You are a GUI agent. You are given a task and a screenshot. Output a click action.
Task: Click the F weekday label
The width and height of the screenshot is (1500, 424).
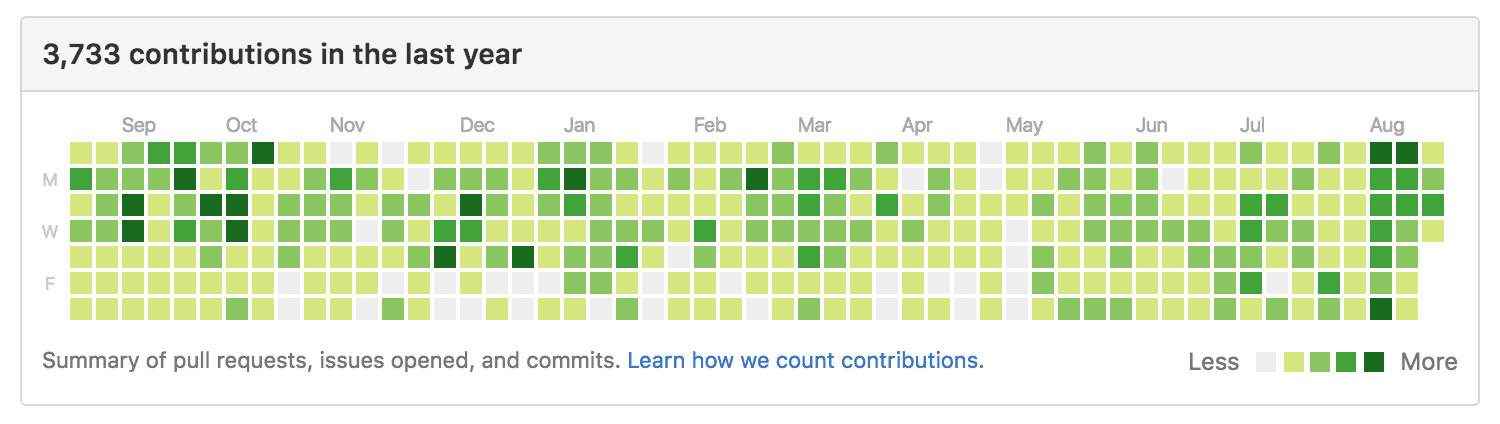(49, 284)
